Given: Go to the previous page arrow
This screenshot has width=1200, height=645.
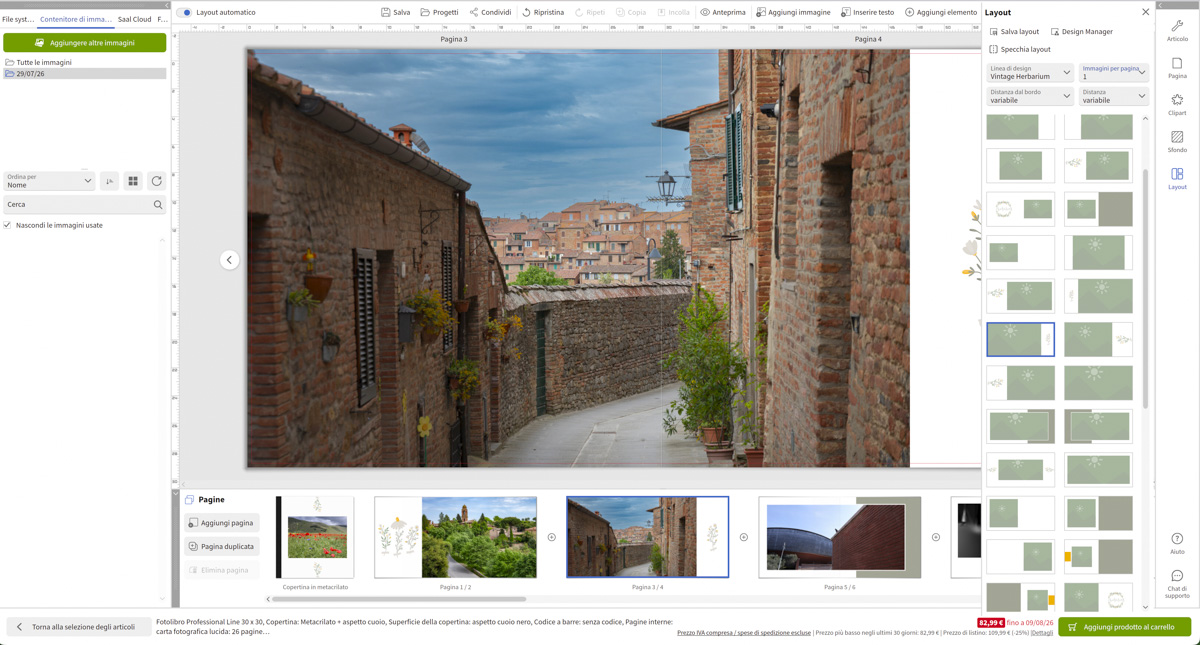Looking at the screenshot, I should point(229,260).
